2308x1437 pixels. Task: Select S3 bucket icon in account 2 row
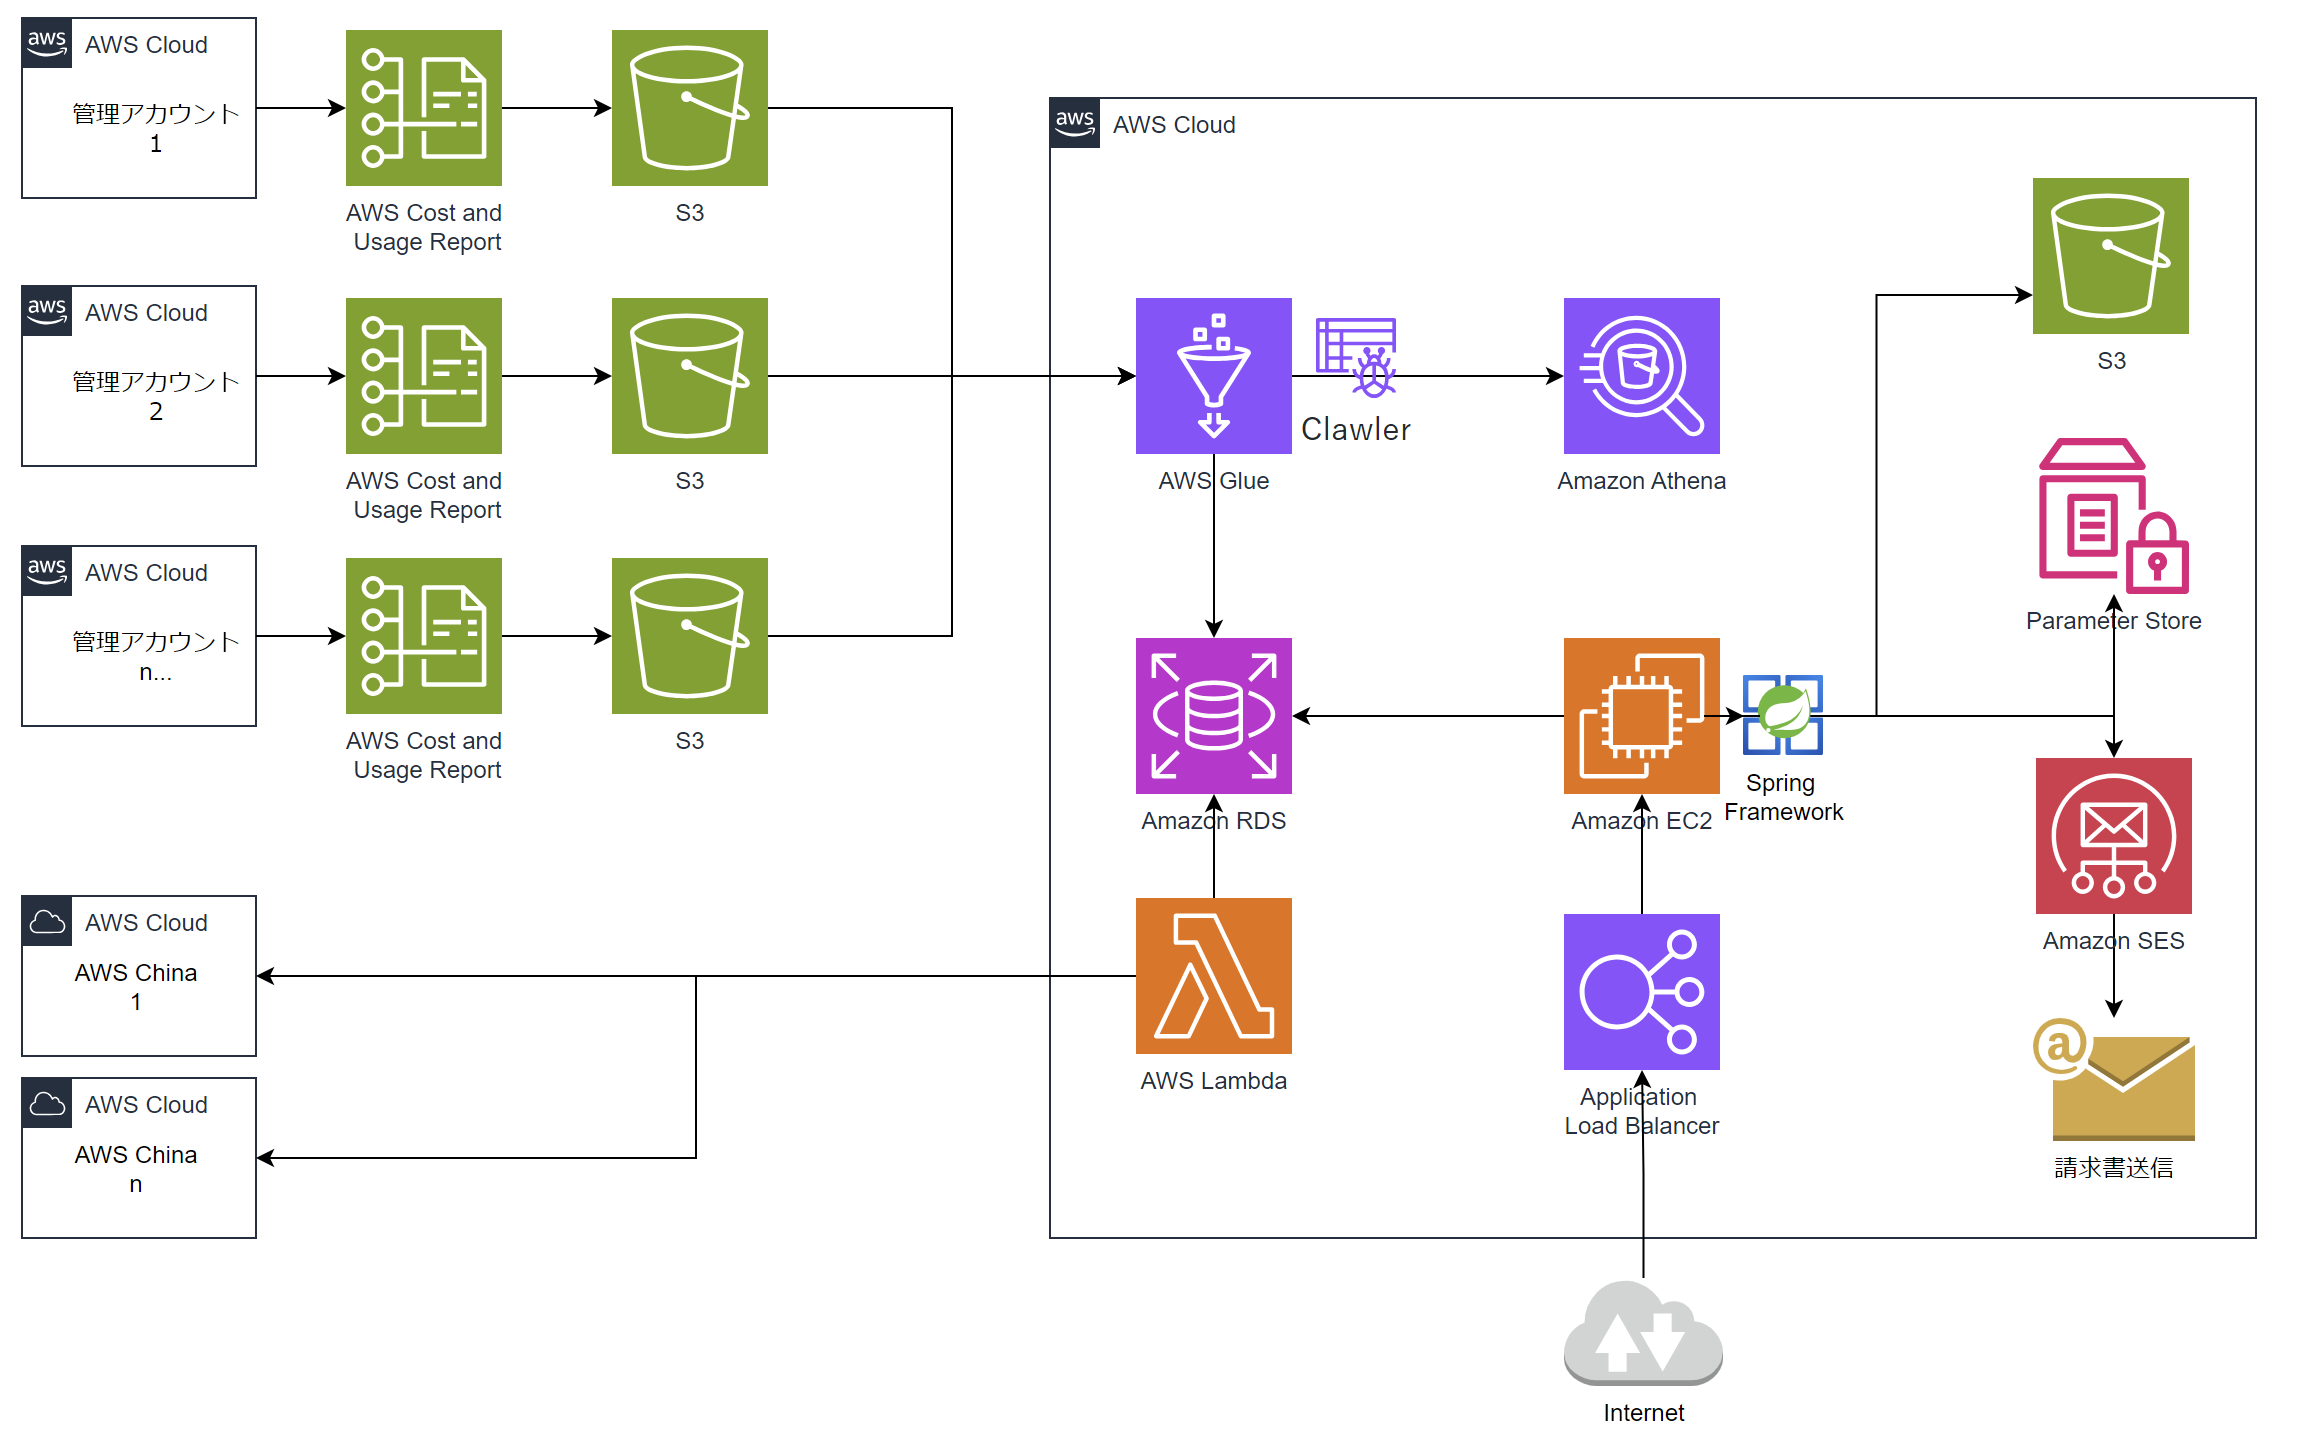coord(689,376)
